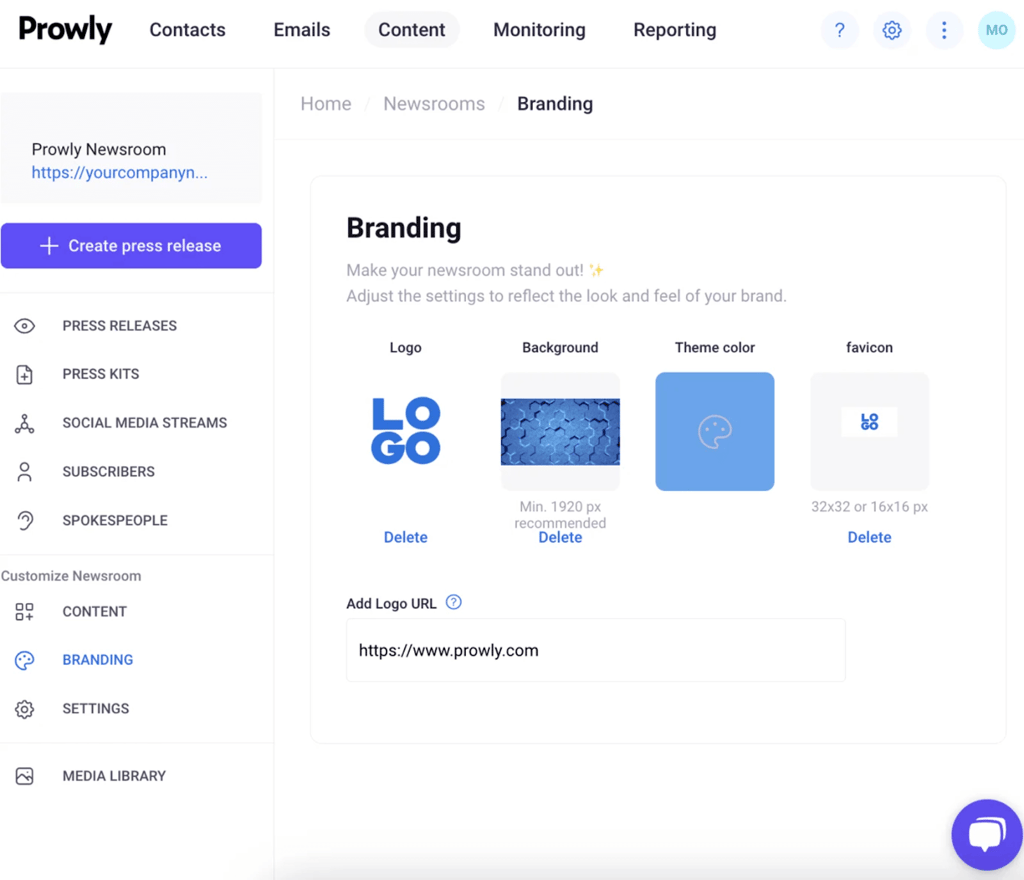The height and width of the screenshot is (880, 1024).
Task: Click the Media Library image icon
Action: tap(25, 776)
